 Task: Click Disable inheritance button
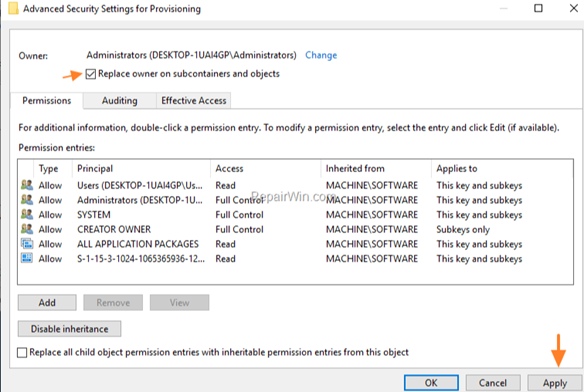click(x=69, y=329)
